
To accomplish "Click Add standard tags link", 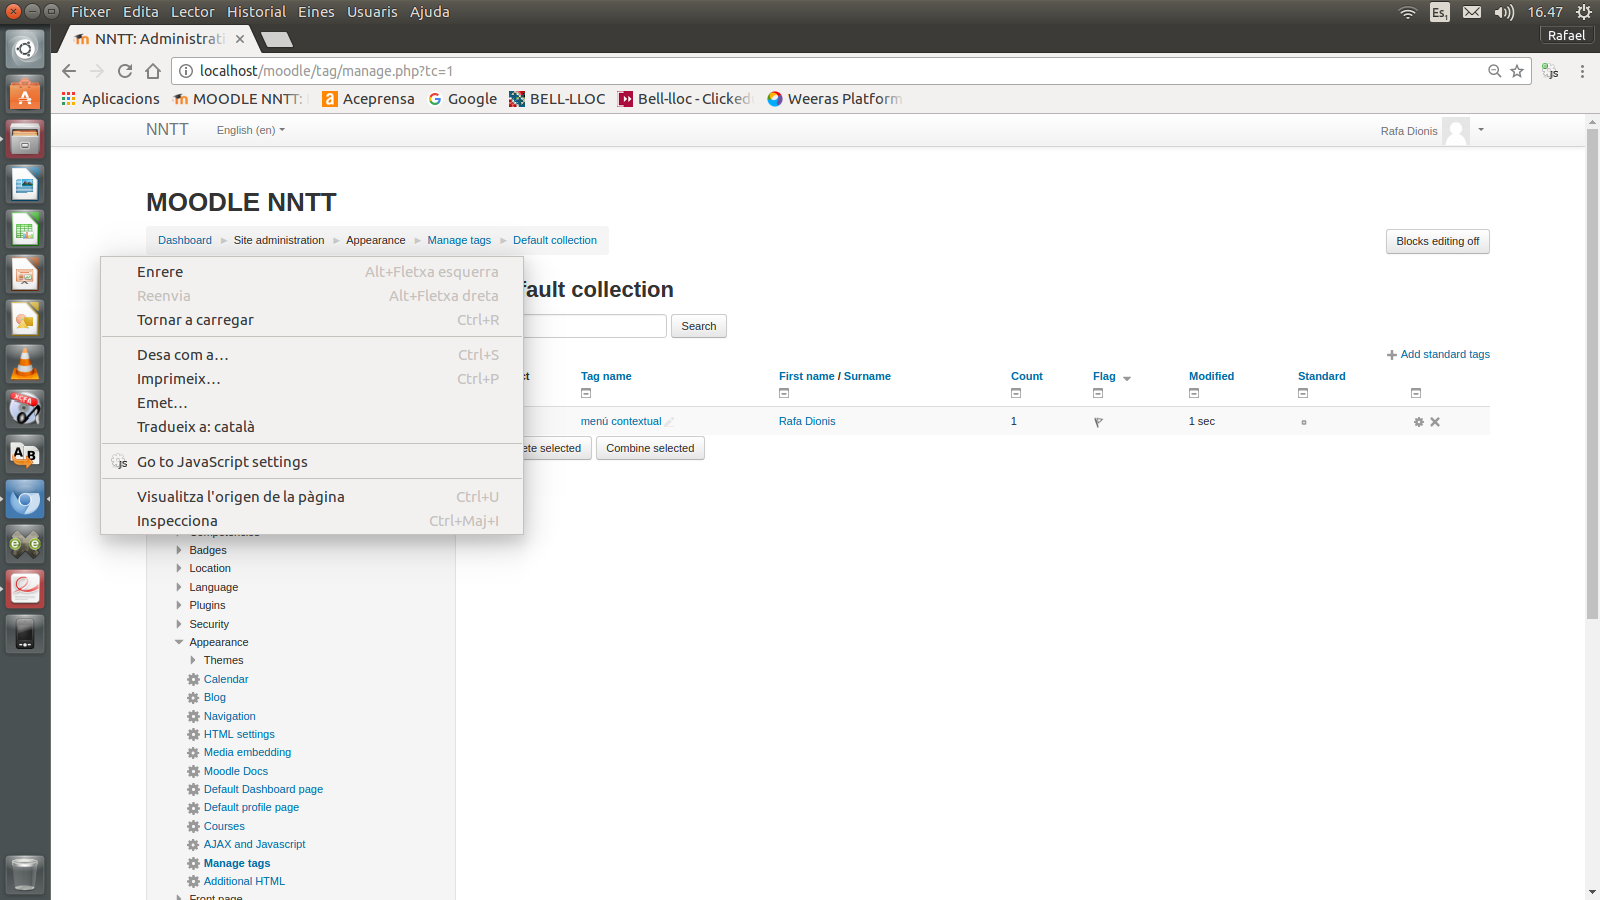I will point(1438,355).
